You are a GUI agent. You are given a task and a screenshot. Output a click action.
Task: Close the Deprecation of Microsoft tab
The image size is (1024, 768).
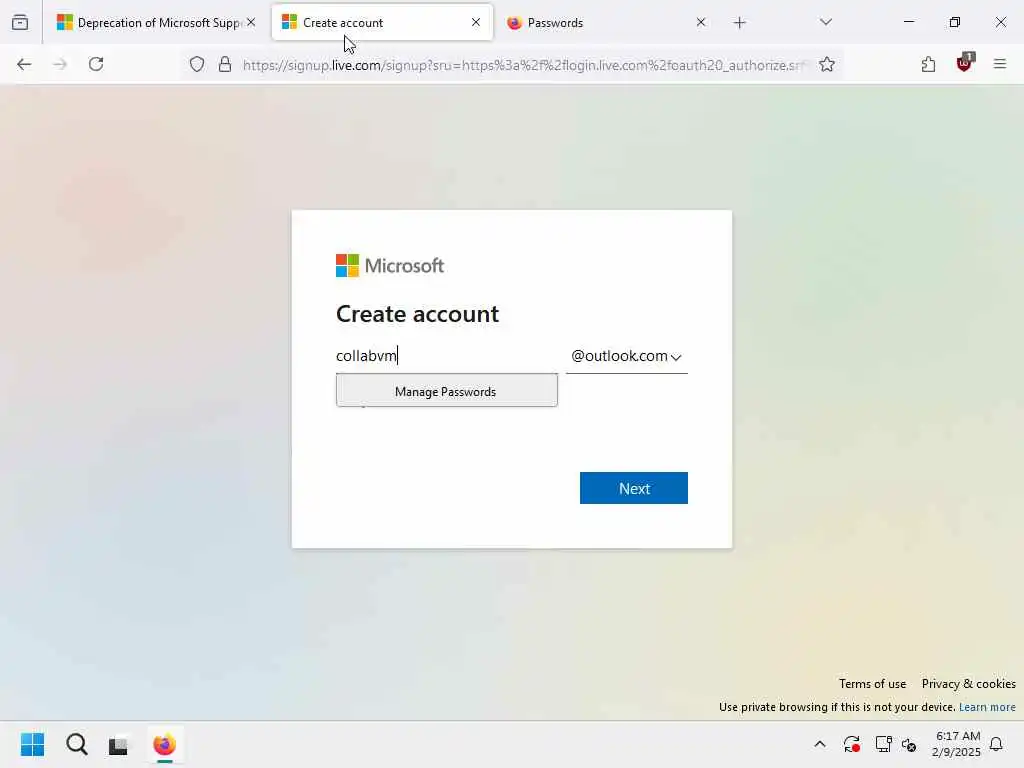point(251,22)
